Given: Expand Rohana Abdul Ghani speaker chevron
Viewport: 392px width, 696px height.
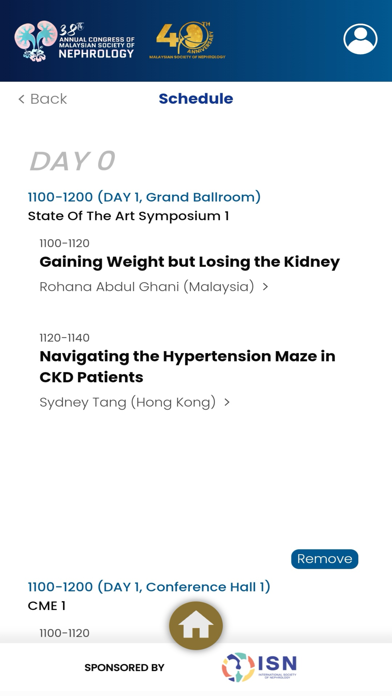Looking at the screenshot, I should click(x=265, y=287).
